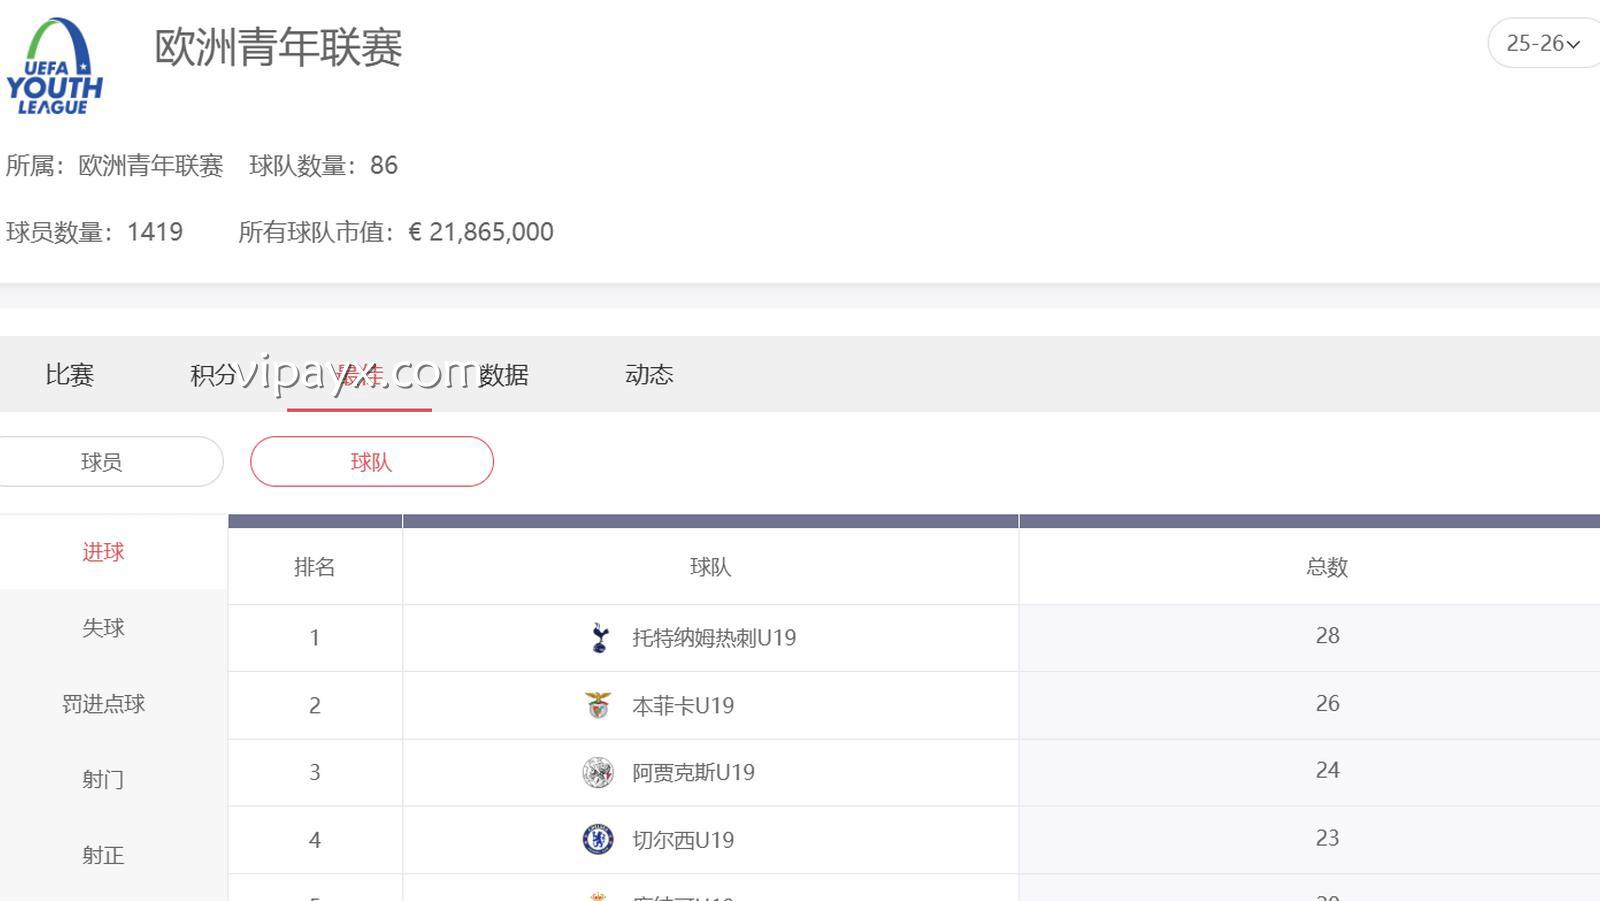Screen dimensions: 1600x901
Task: Switch stats to 进球 (Goals)
Action: (x=103, y=552)
